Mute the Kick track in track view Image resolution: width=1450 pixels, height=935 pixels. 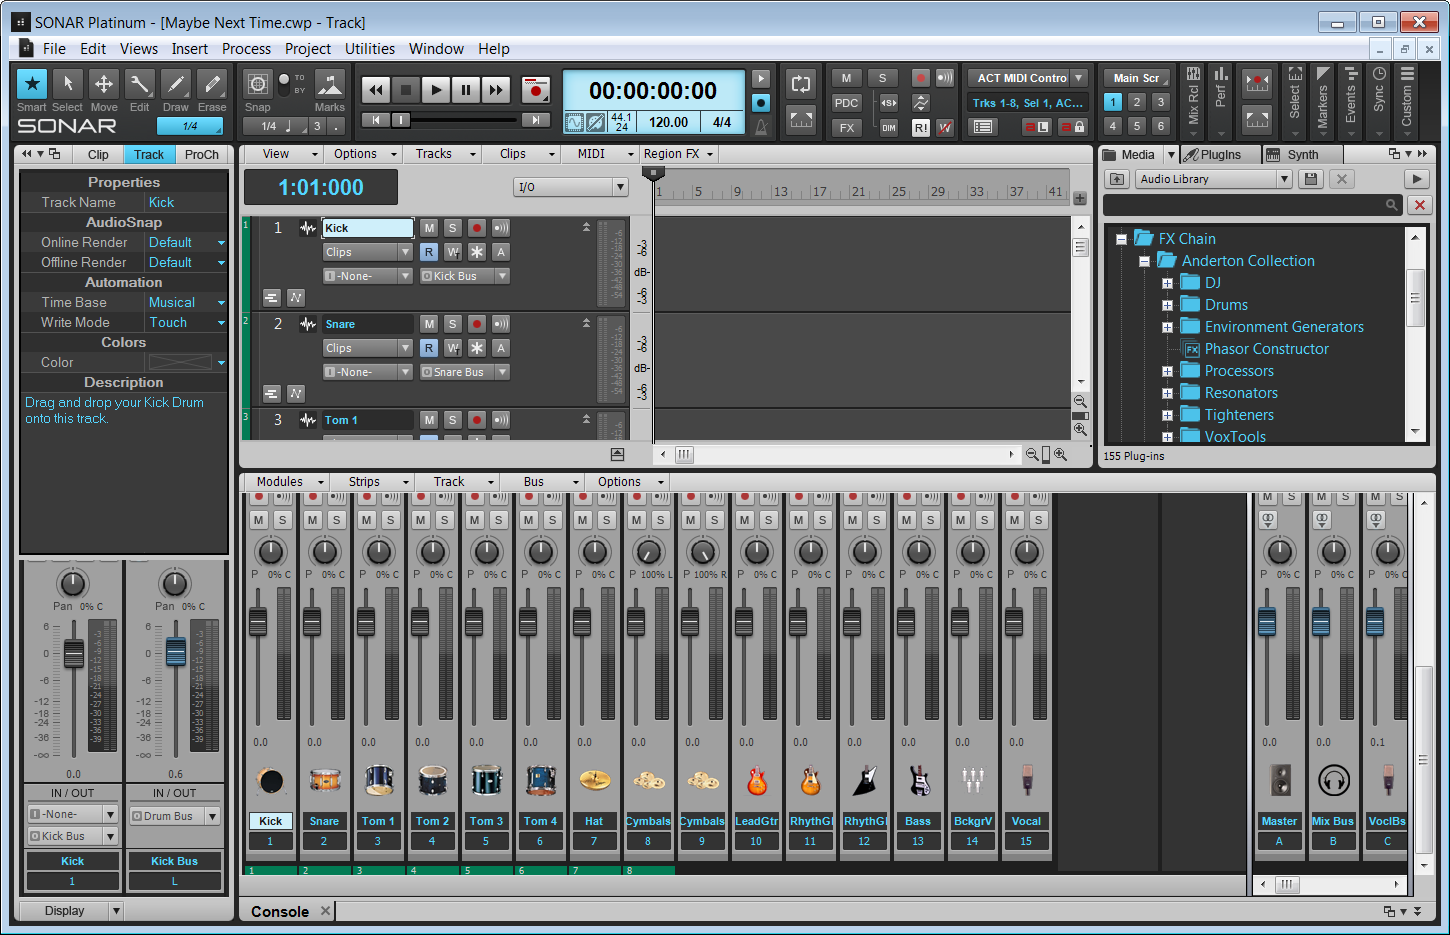click(429, 228)
